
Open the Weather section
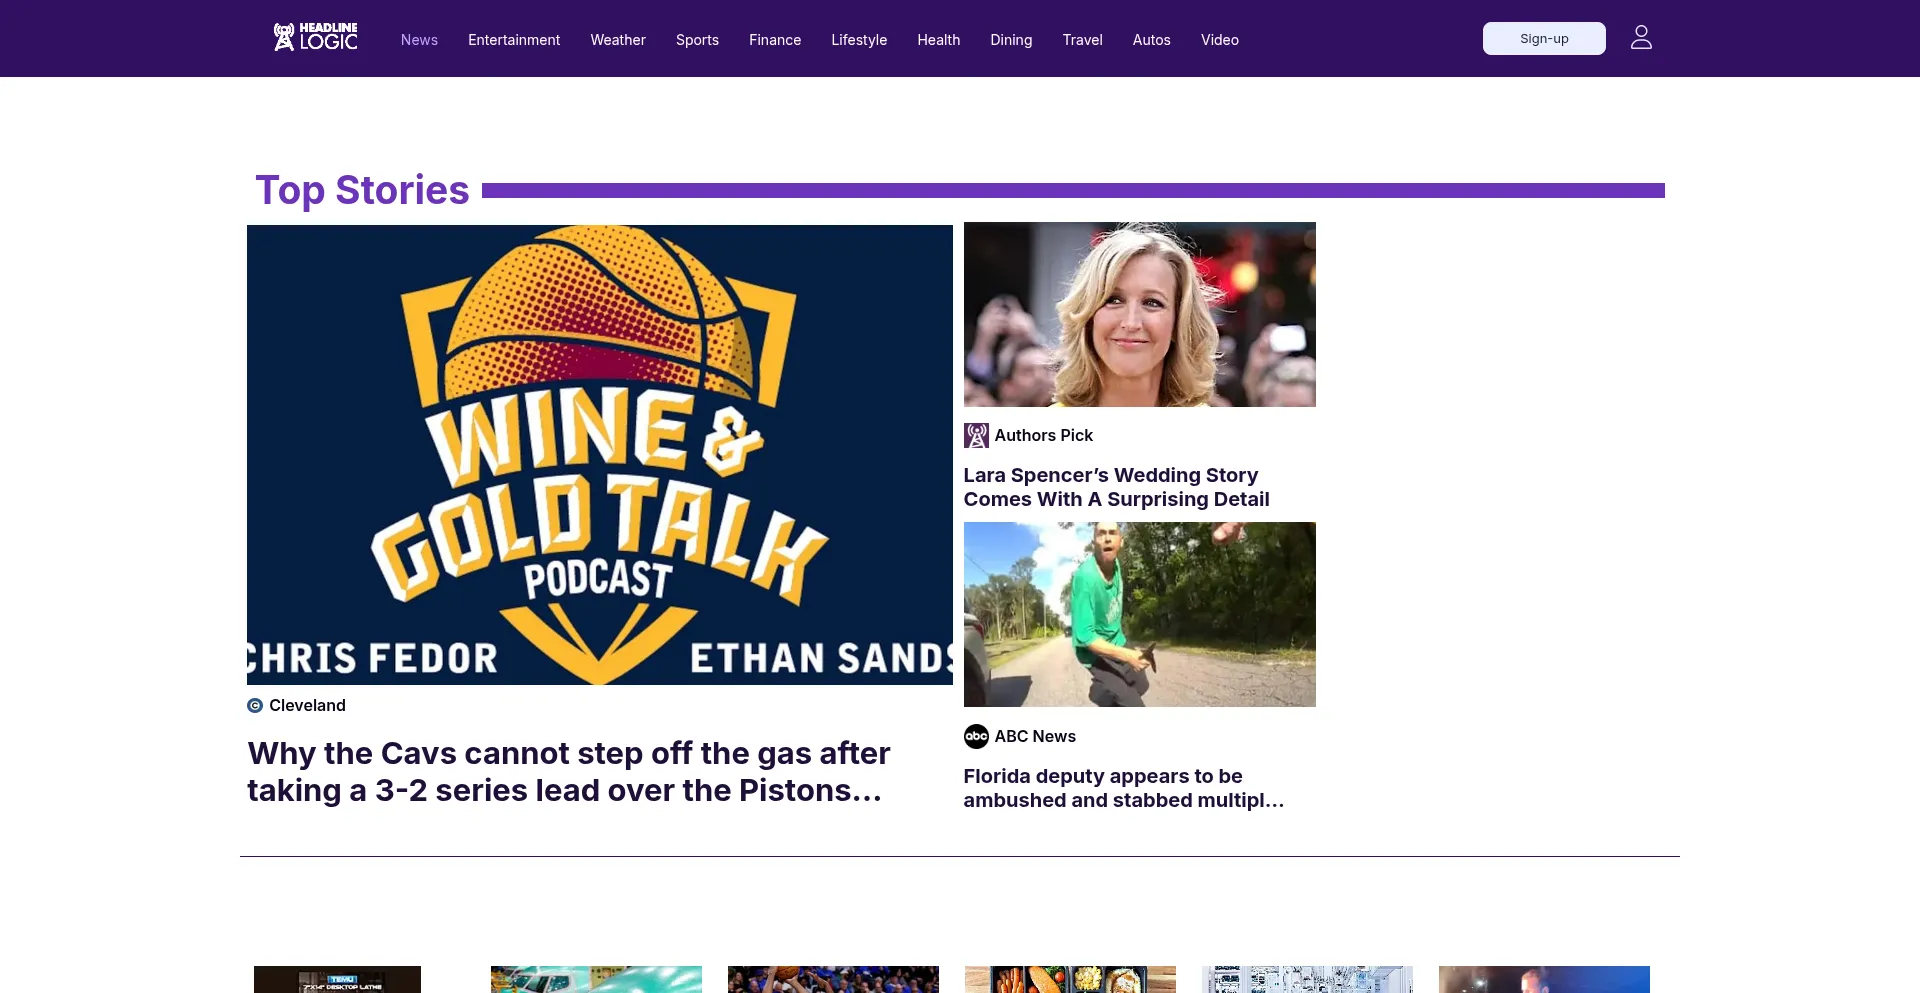618,40
